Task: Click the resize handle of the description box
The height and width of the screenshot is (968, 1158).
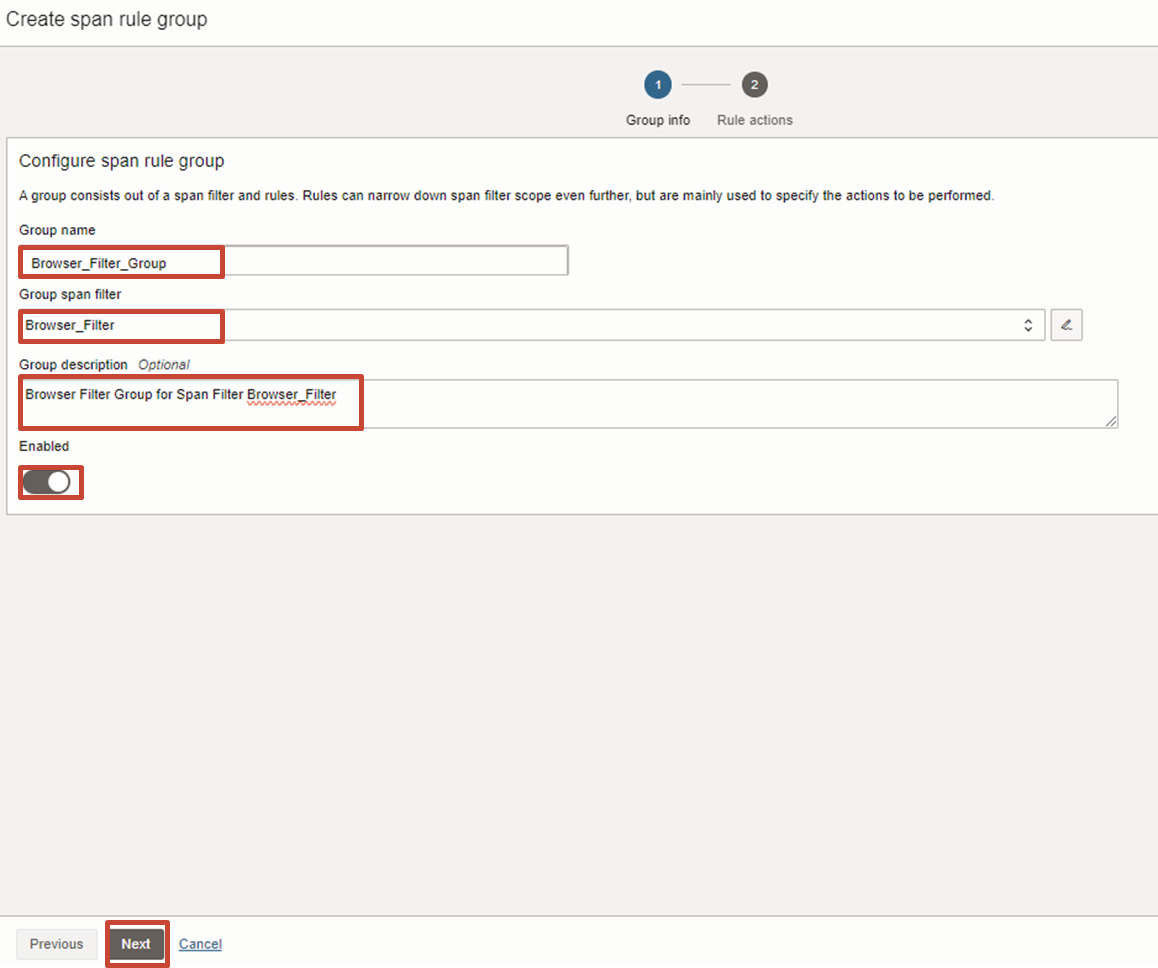Action: [x=1111, y=421]
